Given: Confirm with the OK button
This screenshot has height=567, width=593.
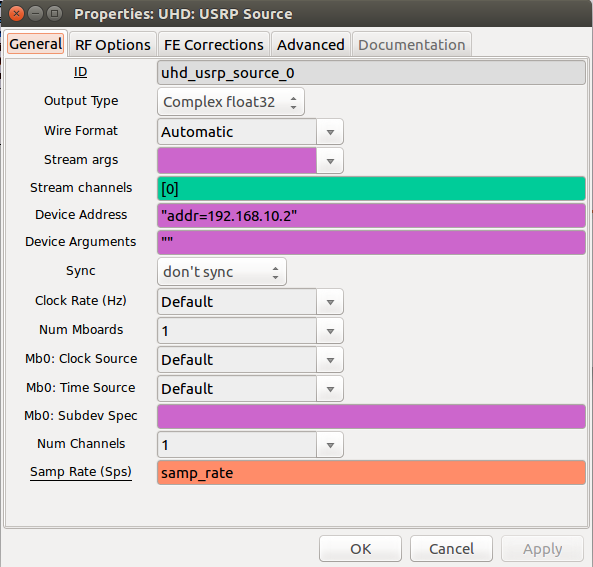Looking at the screenshot, I should 360,548.
